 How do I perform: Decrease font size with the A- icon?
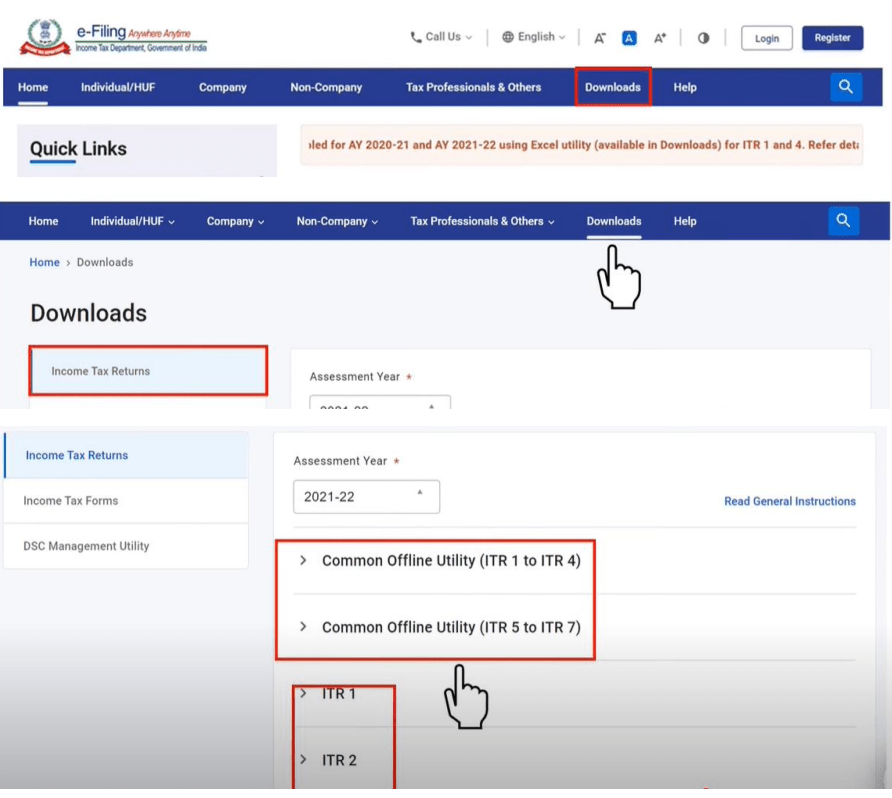coord(600,38)
